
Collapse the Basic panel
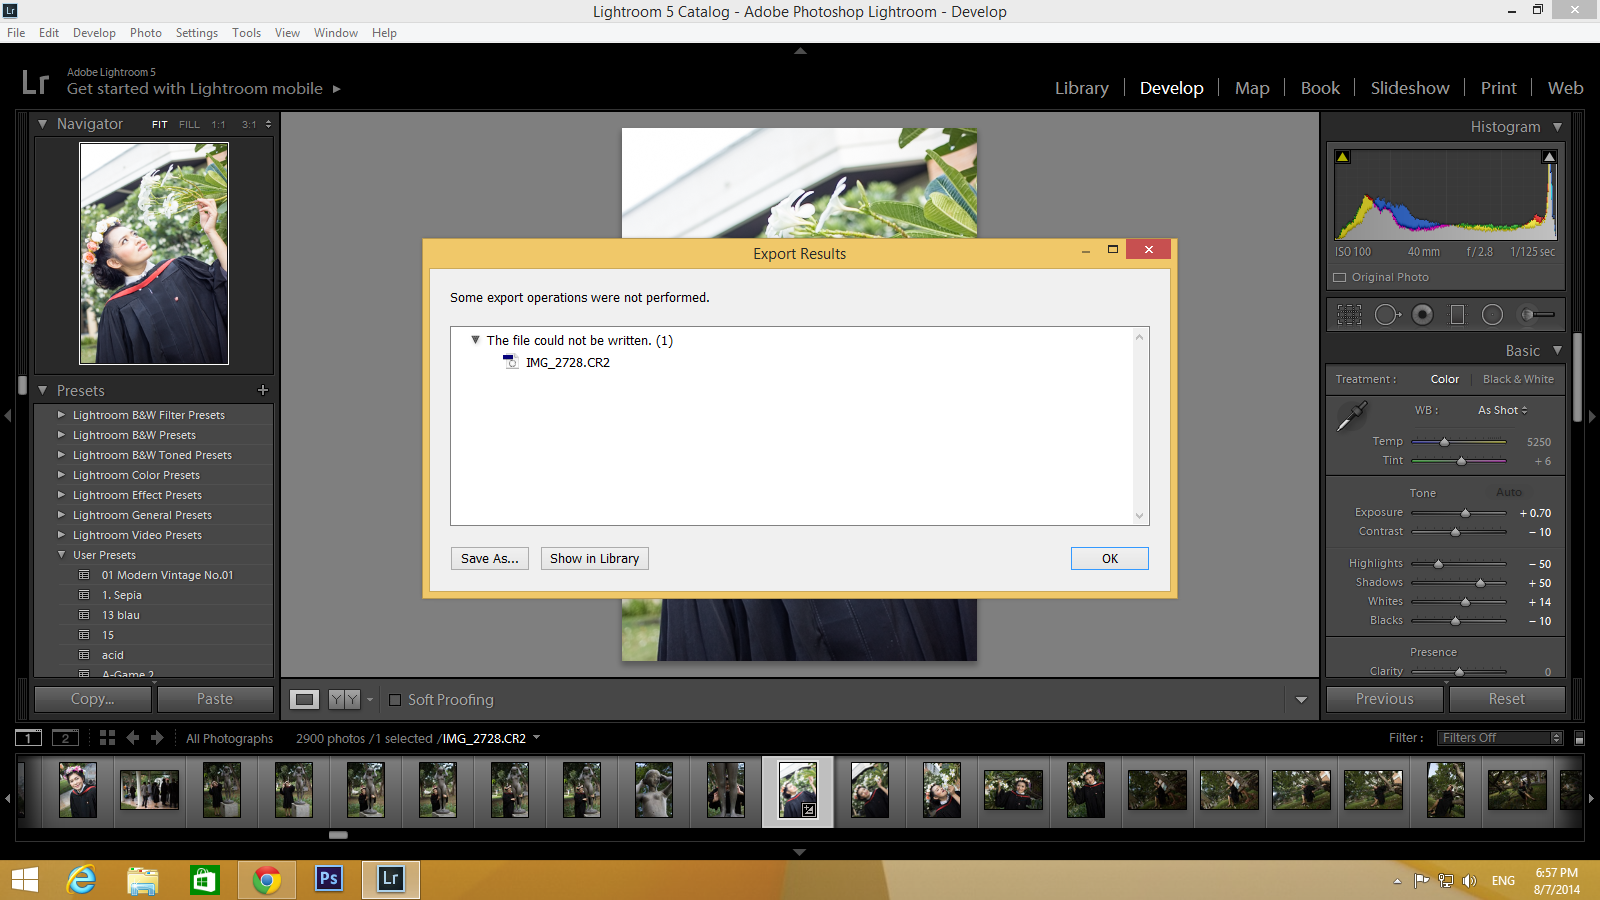click(x=1557, y=350)
